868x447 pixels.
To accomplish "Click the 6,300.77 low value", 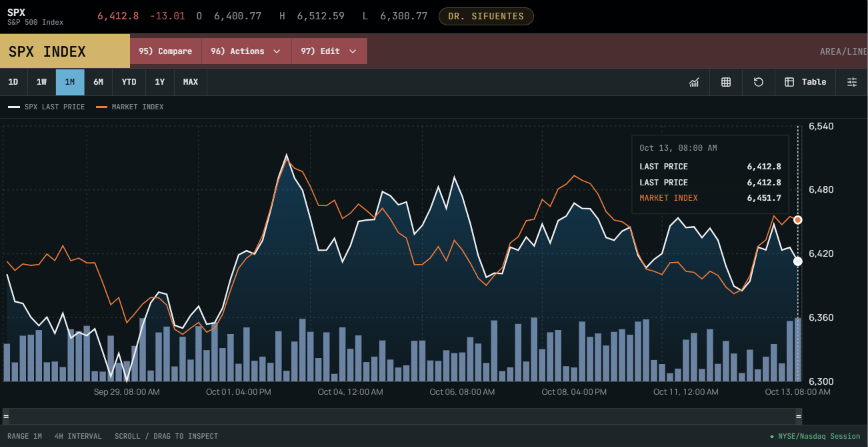I will 404,16.
